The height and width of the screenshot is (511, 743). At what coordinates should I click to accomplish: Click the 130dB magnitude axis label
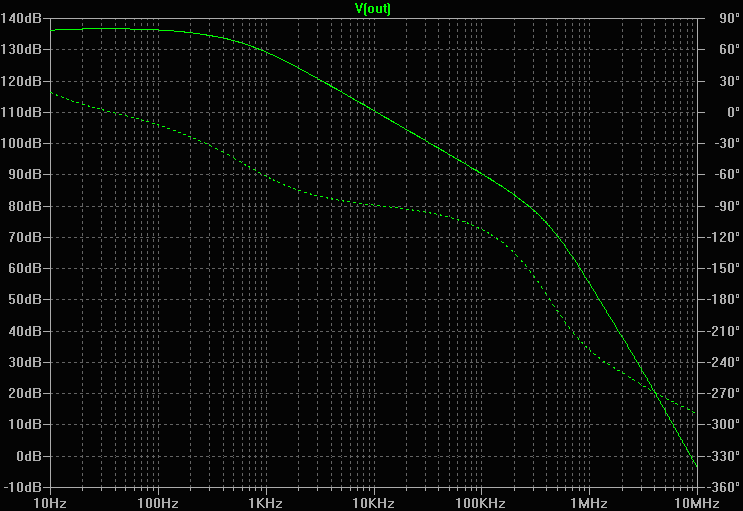(21, 49)
